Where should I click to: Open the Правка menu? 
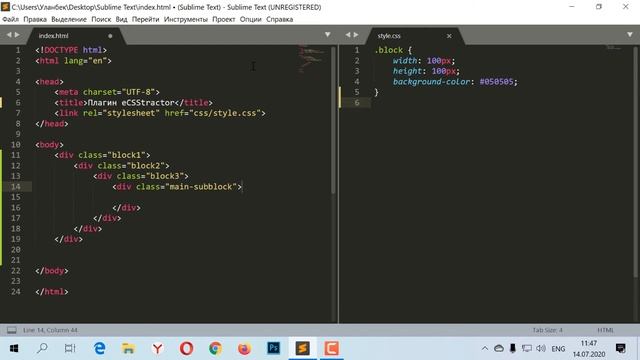35,19
